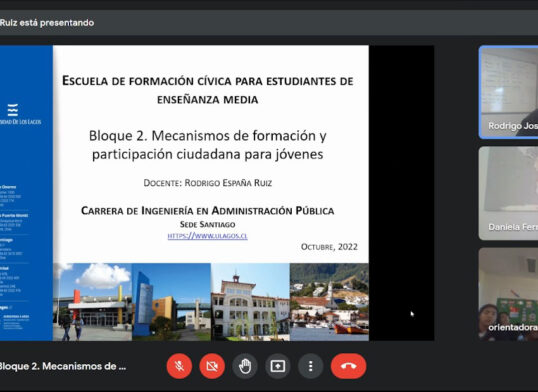
Task: Unmute the microphone button
Action: pos(179,366)
